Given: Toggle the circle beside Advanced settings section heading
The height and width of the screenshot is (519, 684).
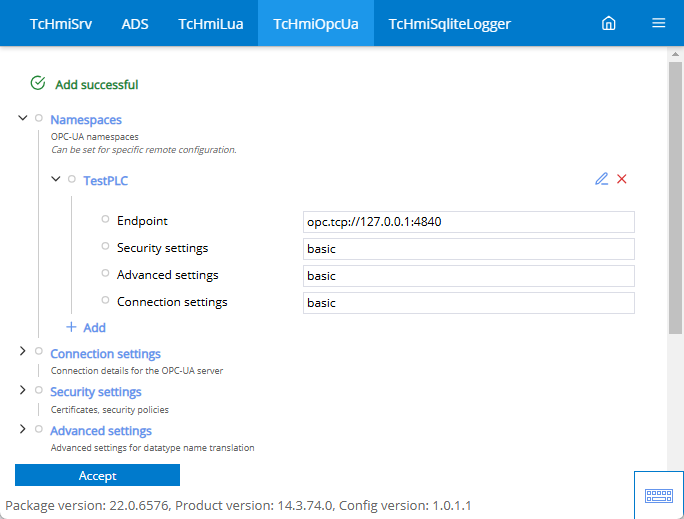Looking at the screenshot, I should pyautogui.click(x=39, y=429).
